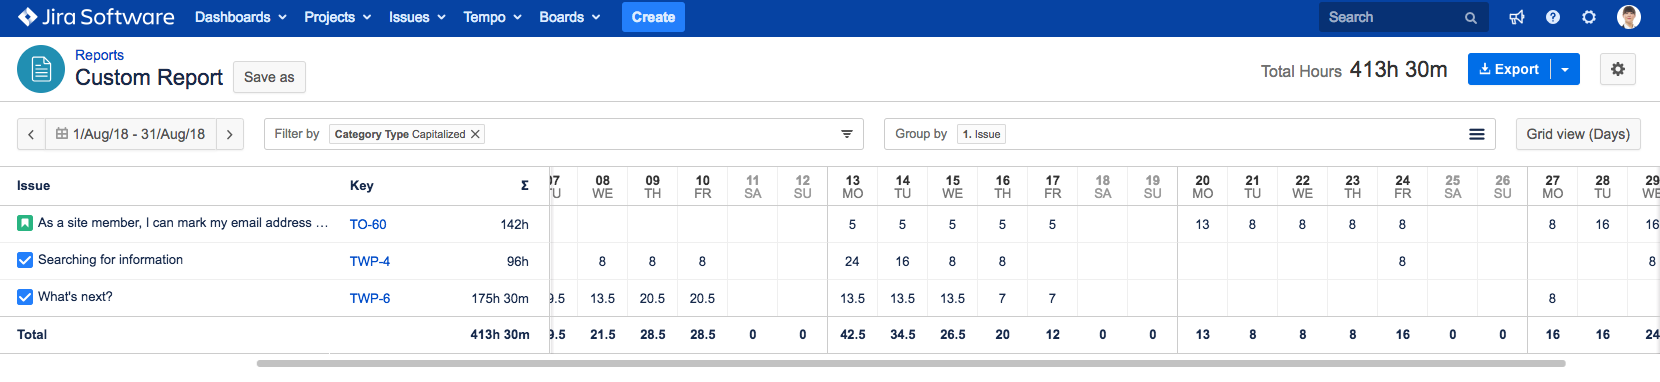The image size is (1660, 382).
Task: Click the Create button
Action: coord(653,17)
